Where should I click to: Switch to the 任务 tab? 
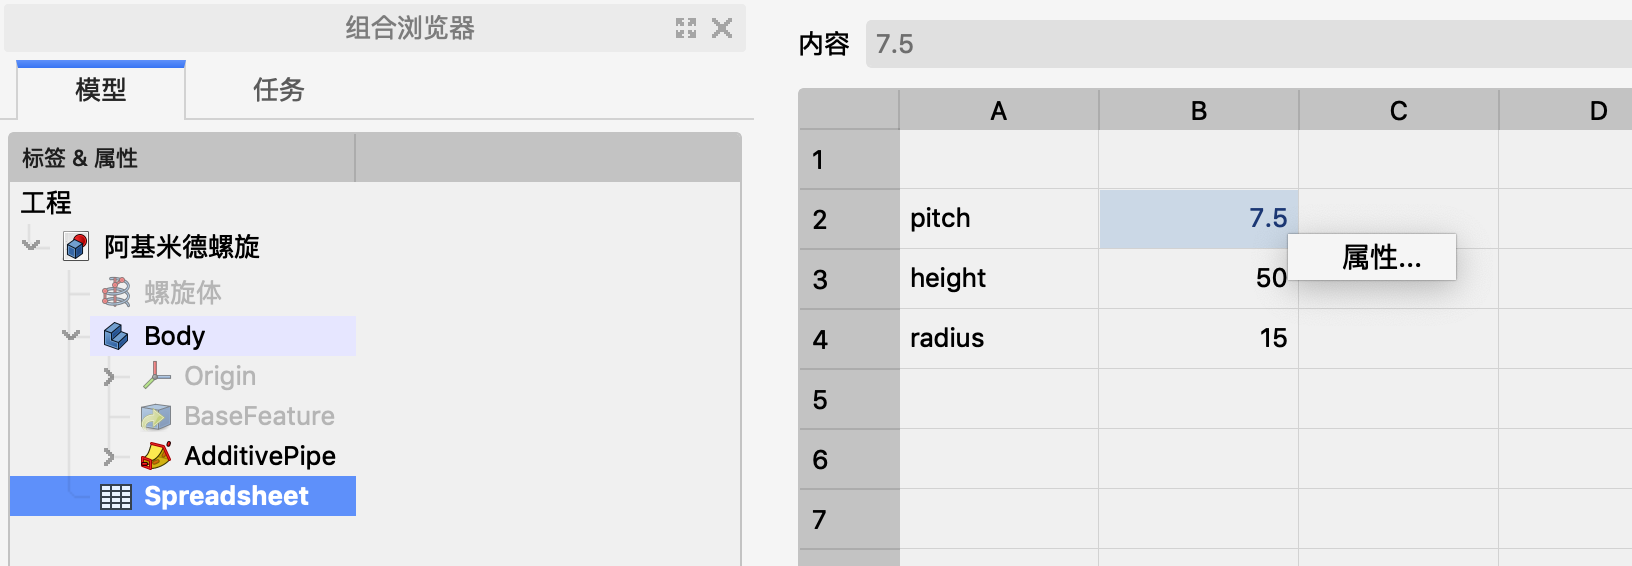coord(278,90)
